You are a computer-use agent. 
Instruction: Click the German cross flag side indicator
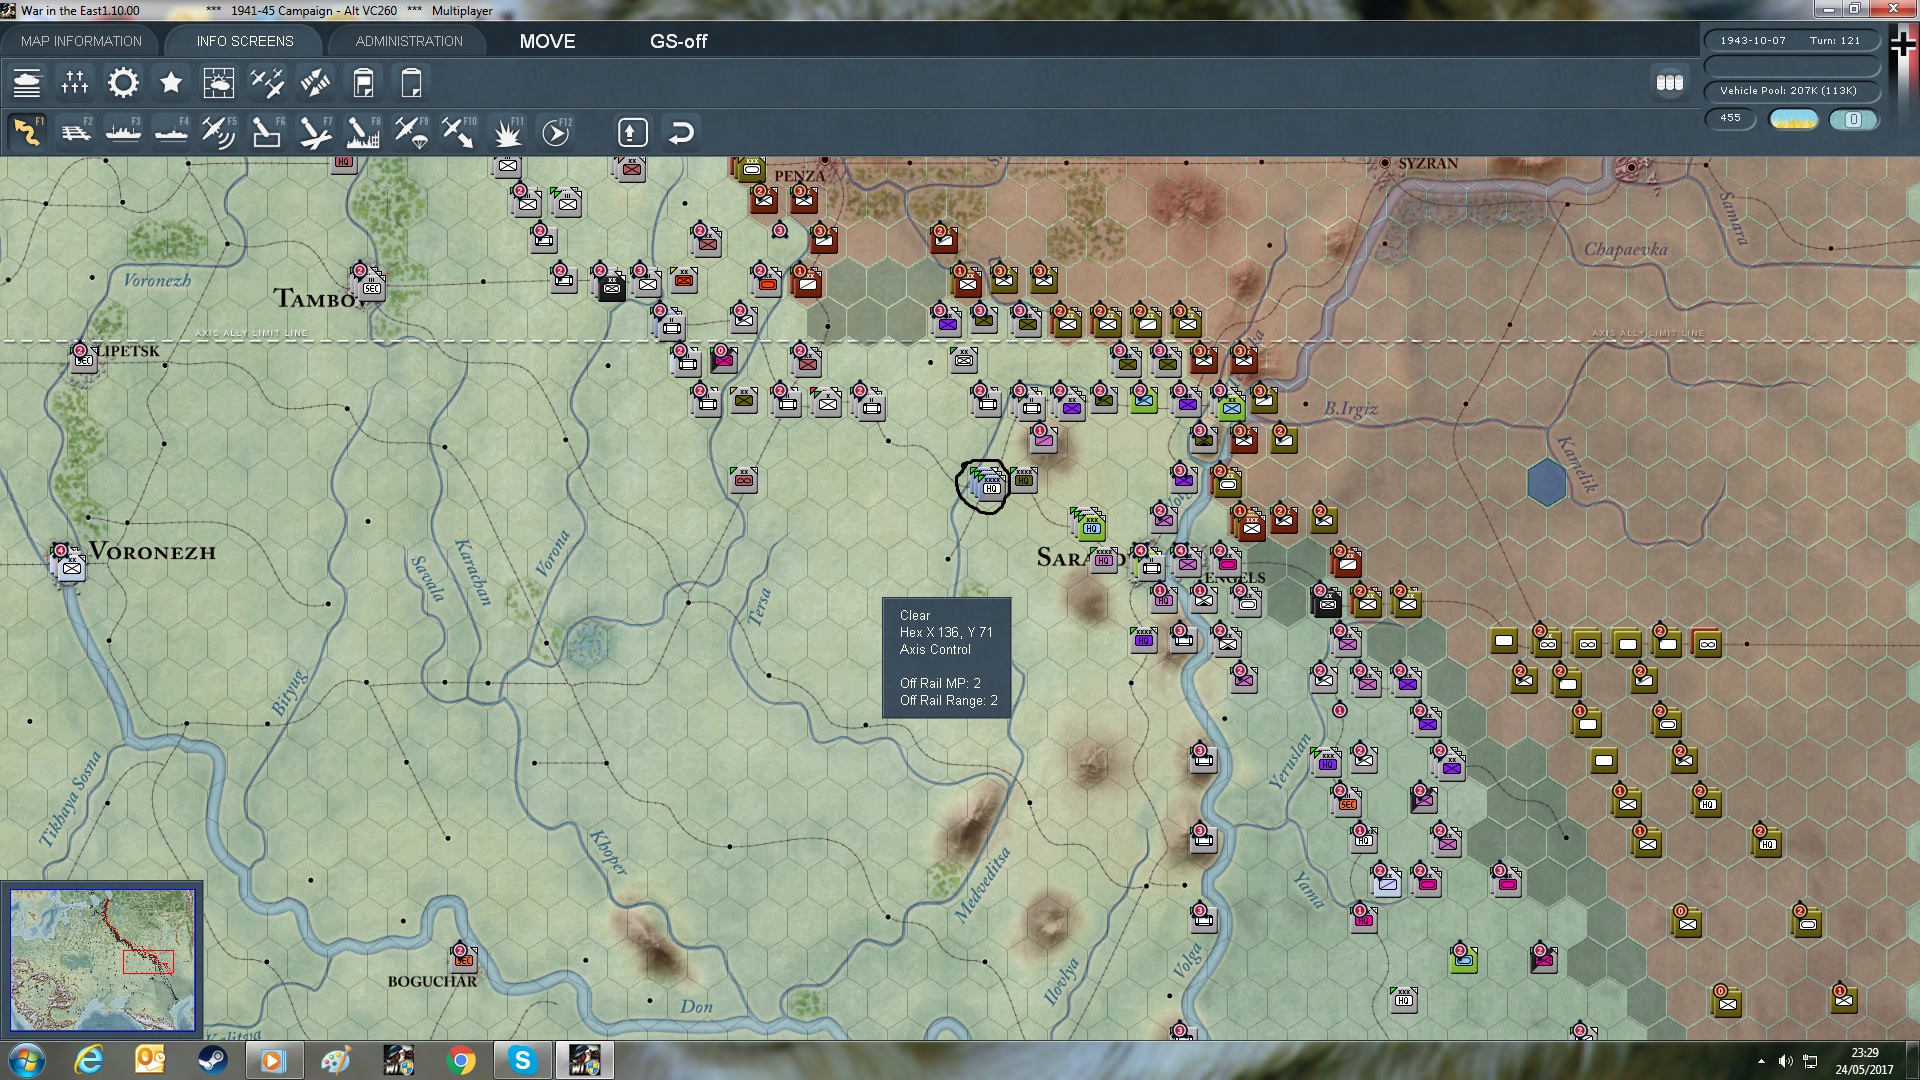(x=1902, y=44)
